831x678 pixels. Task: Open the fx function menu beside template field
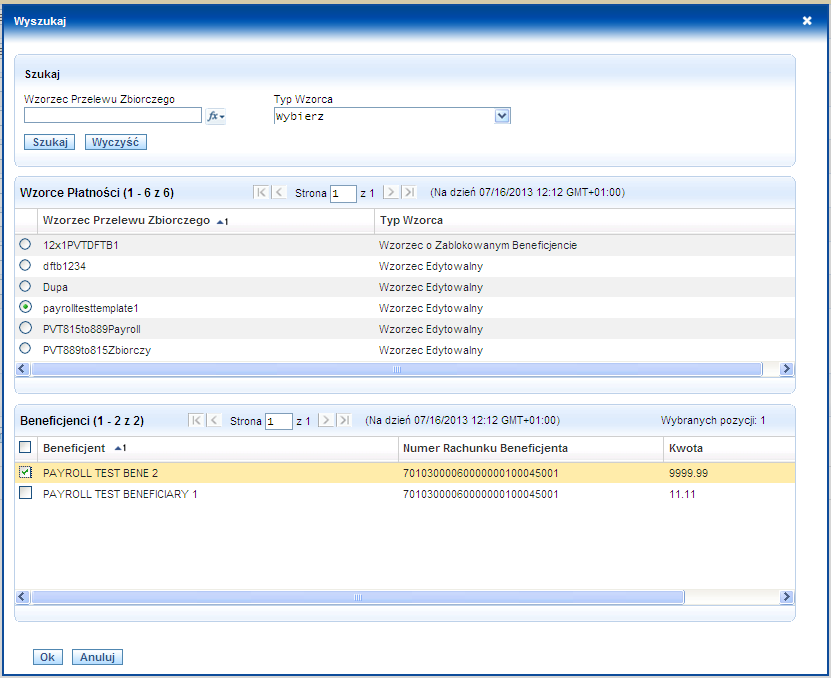tap(216, 116)
